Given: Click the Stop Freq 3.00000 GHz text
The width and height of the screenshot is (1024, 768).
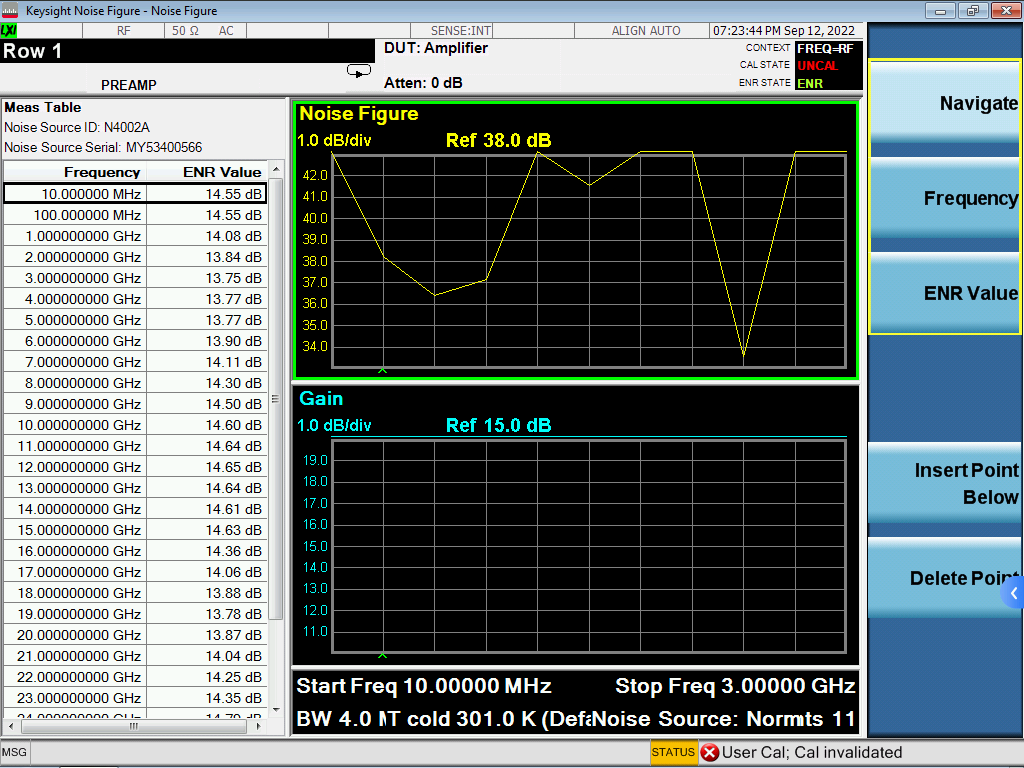Looking at the screenshot, I should pos(735,686).
